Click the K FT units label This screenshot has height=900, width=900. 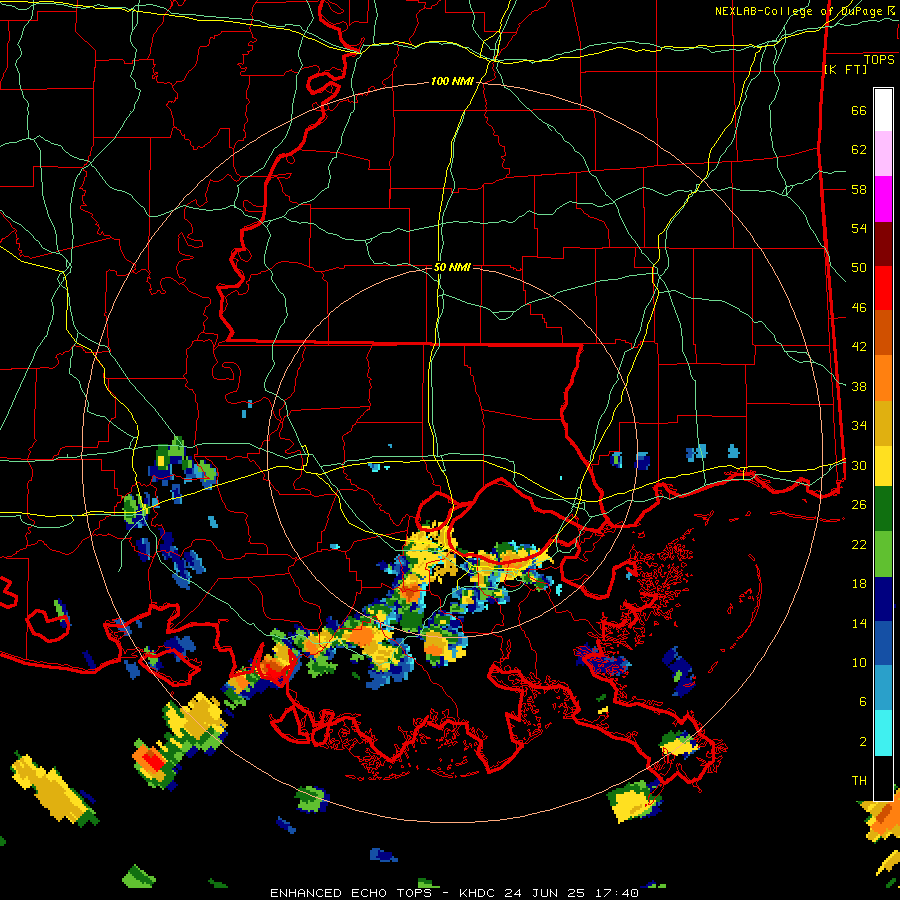coord(845,69)
